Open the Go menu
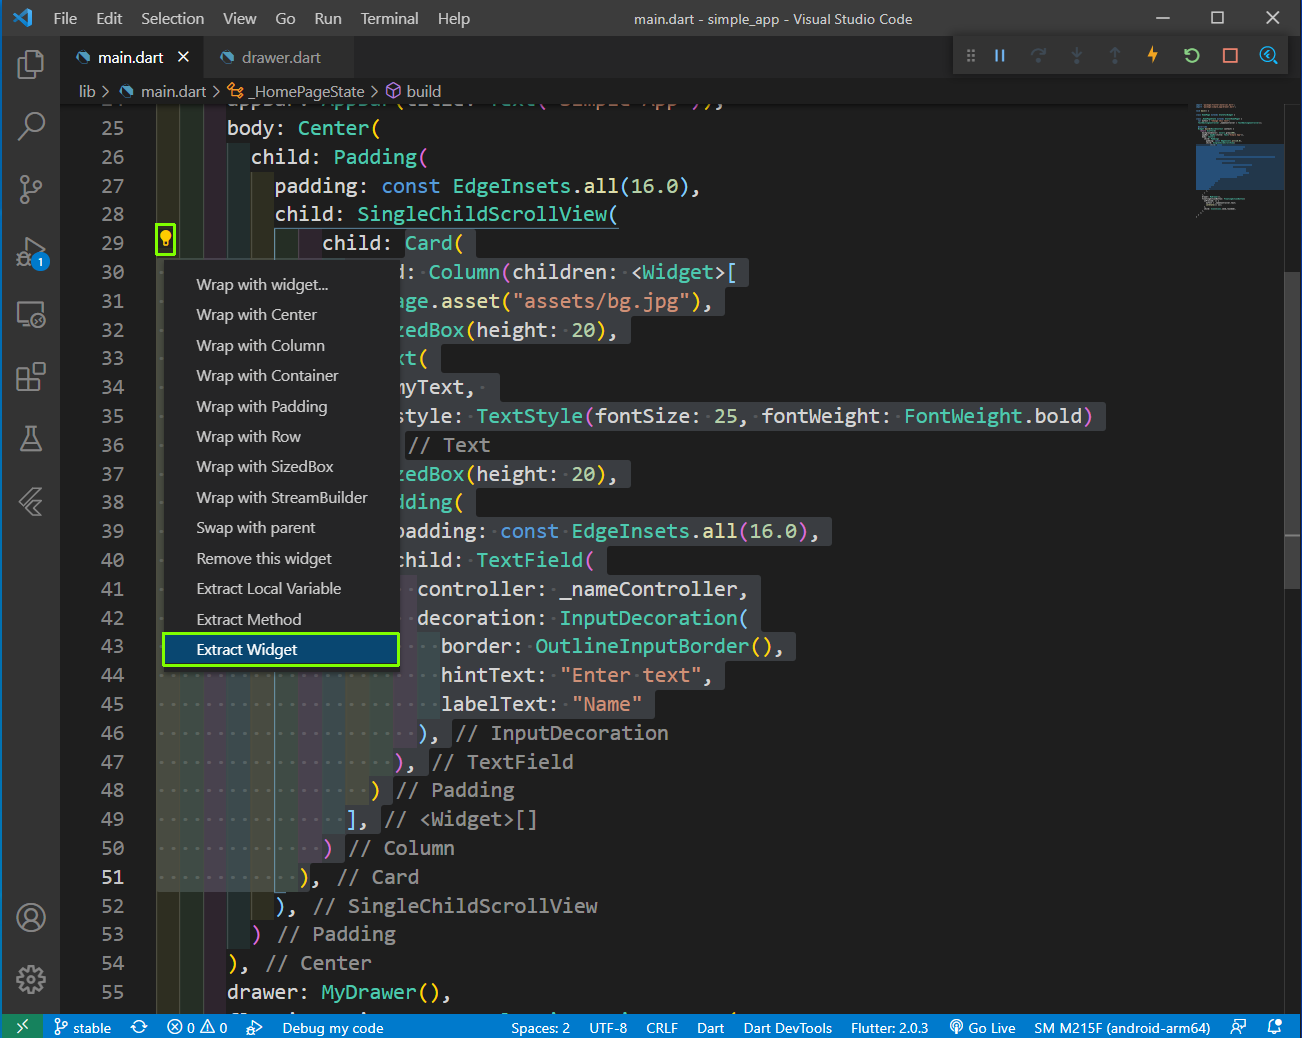1302x1038 pixels. tap(285, 18)
